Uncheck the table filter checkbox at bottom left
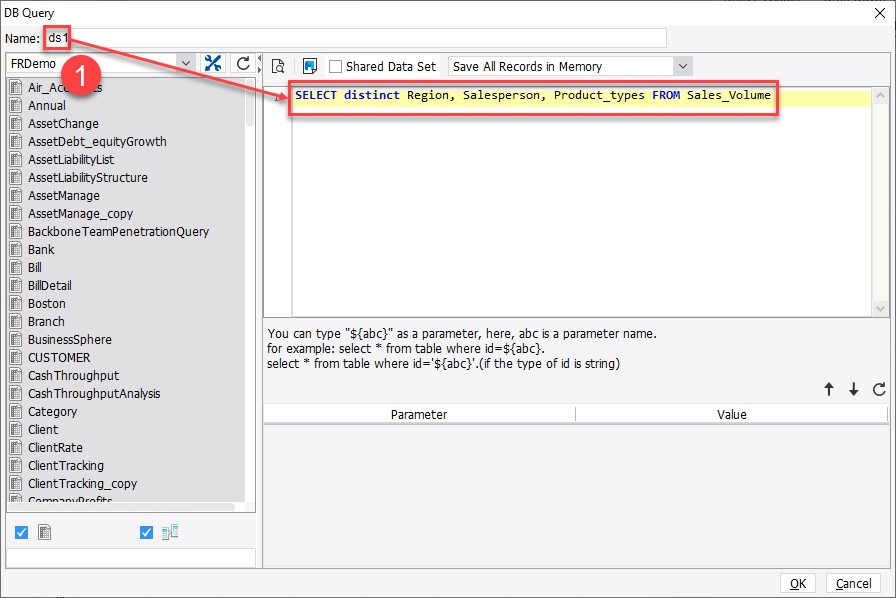The height and width of the screenshot is (598, 896). [x=21, y=532]
